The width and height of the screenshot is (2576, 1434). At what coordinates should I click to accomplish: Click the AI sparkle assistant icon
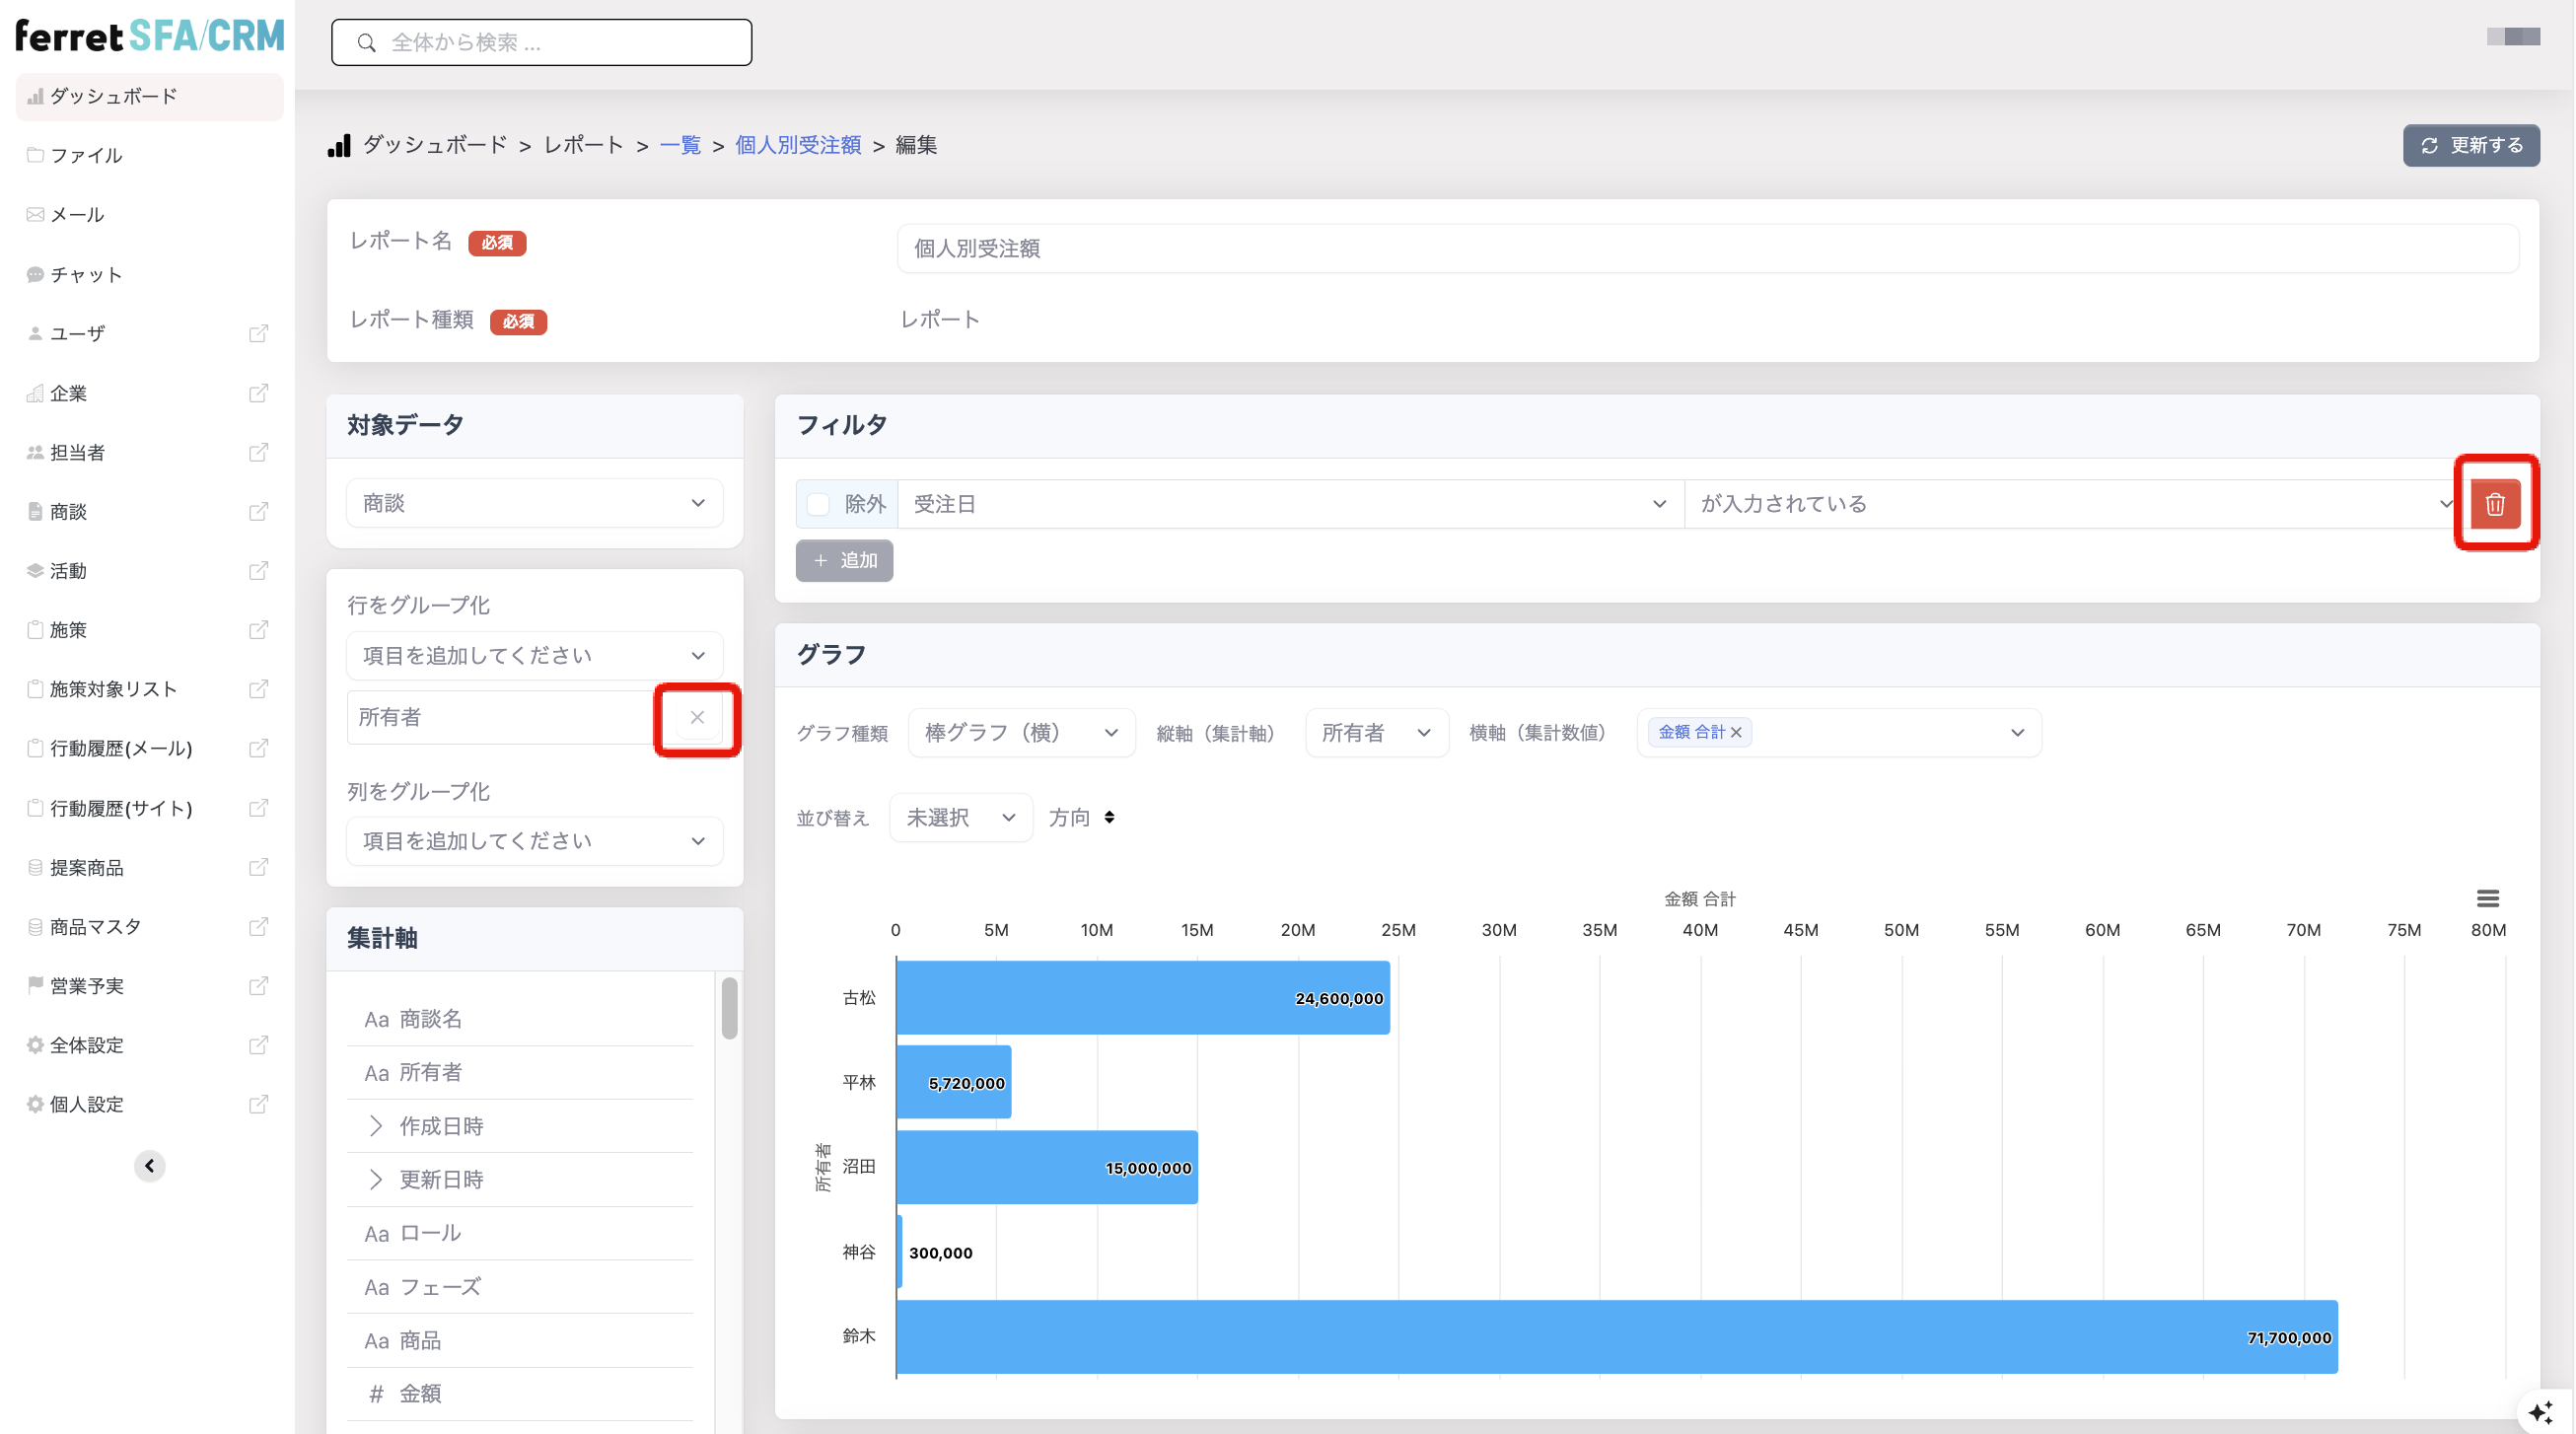[2540, 1412]
